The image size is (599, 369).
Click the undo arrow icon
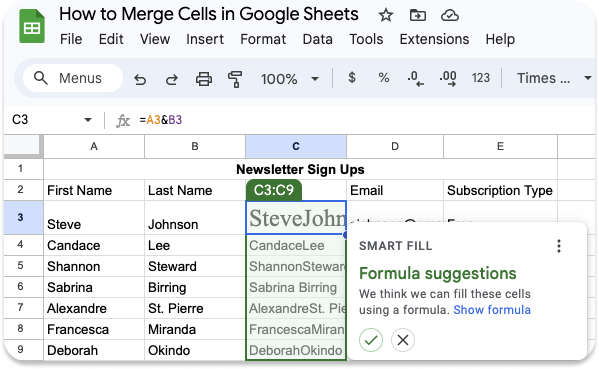click(140, 79)
